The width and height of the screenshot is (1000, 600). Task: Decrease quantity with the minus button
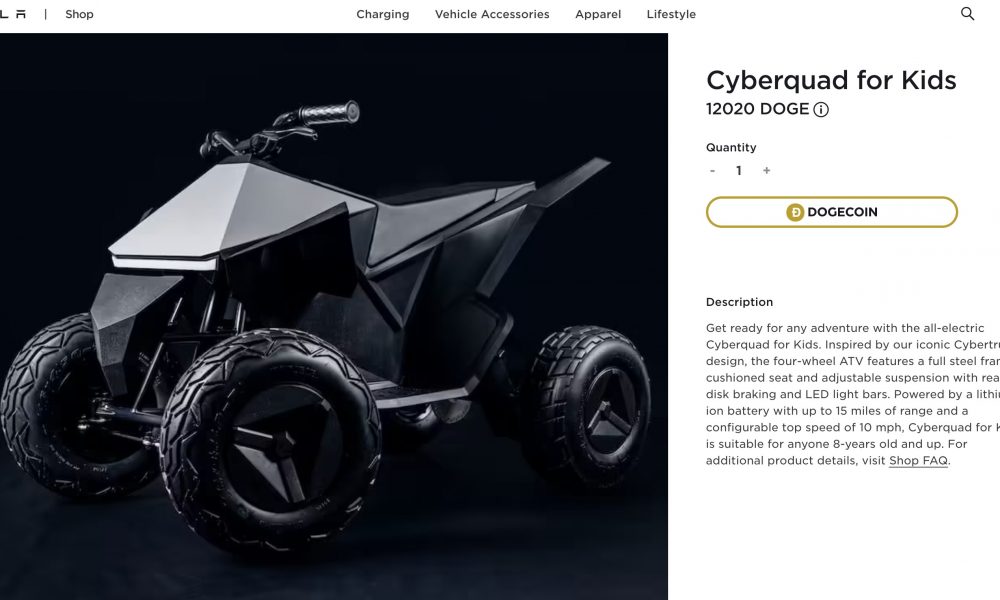coord(712,171)
